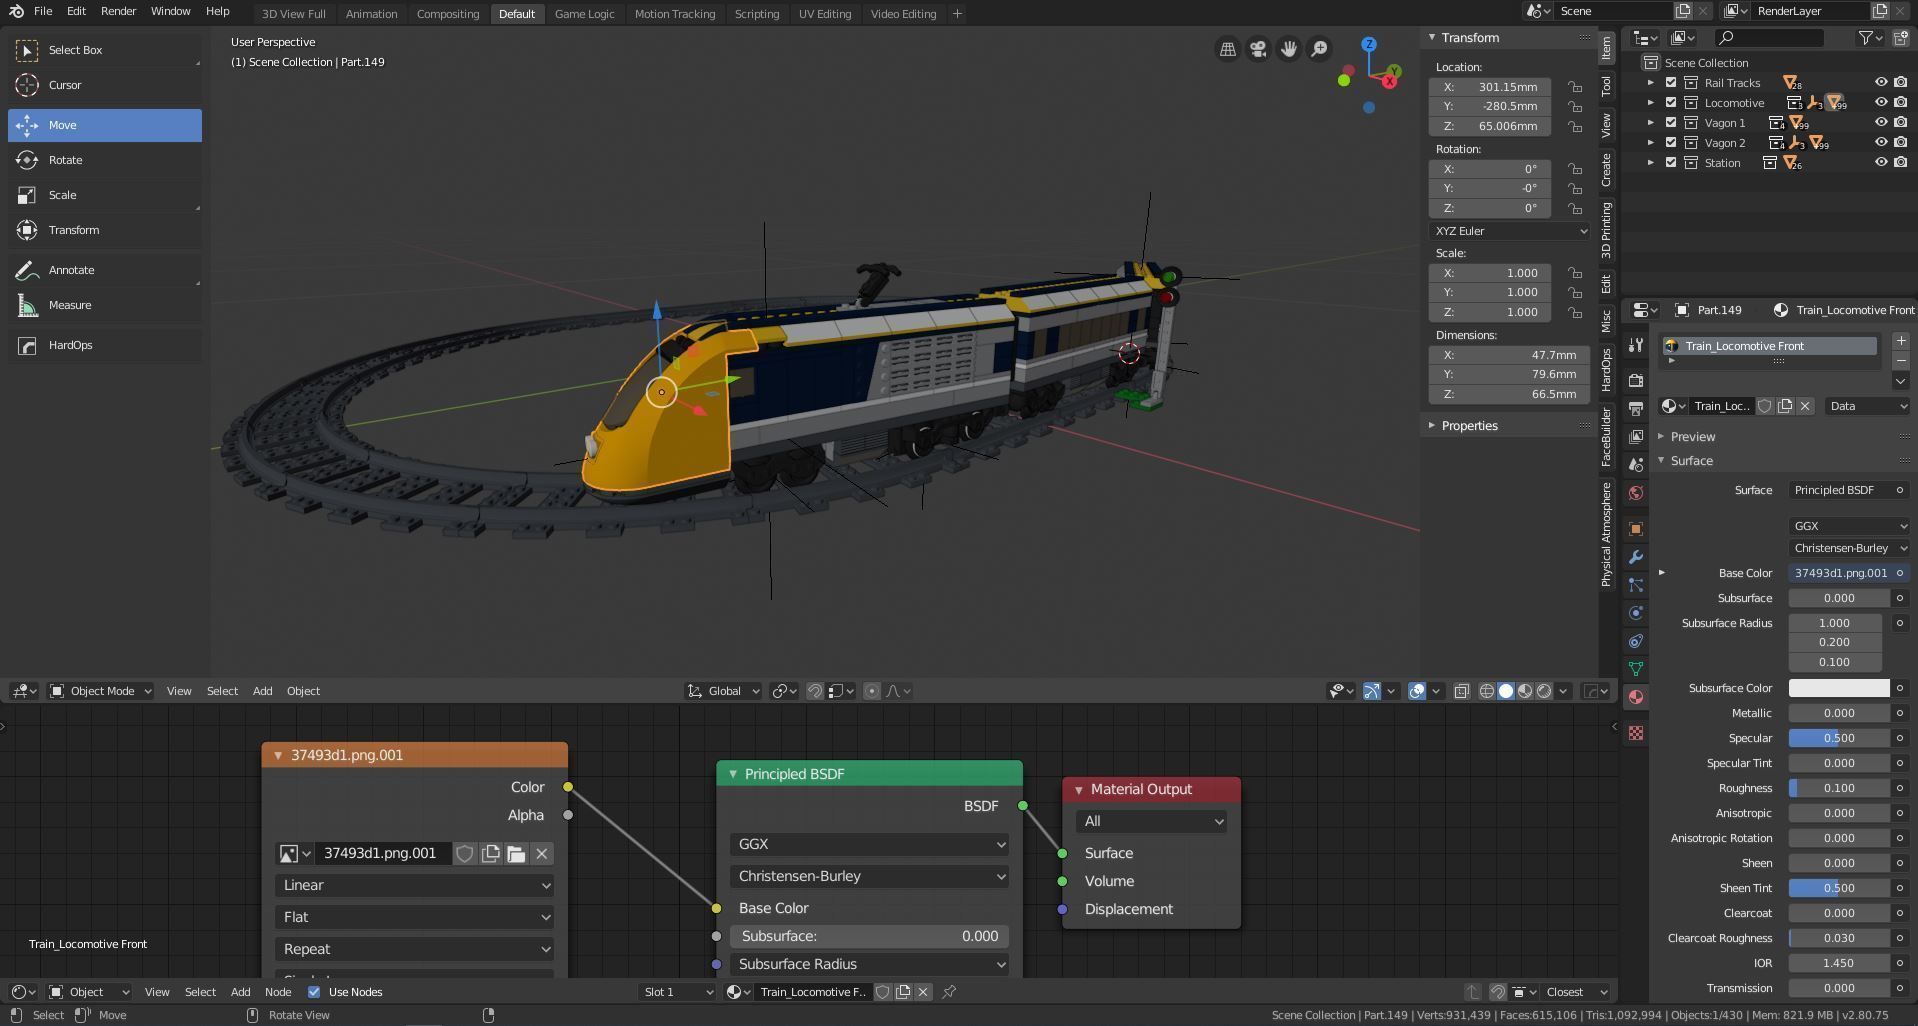Viewport: 1918px width, 1026px height.
Task: Open the Node menu in node editor
Action: click(x=278, y=992)
